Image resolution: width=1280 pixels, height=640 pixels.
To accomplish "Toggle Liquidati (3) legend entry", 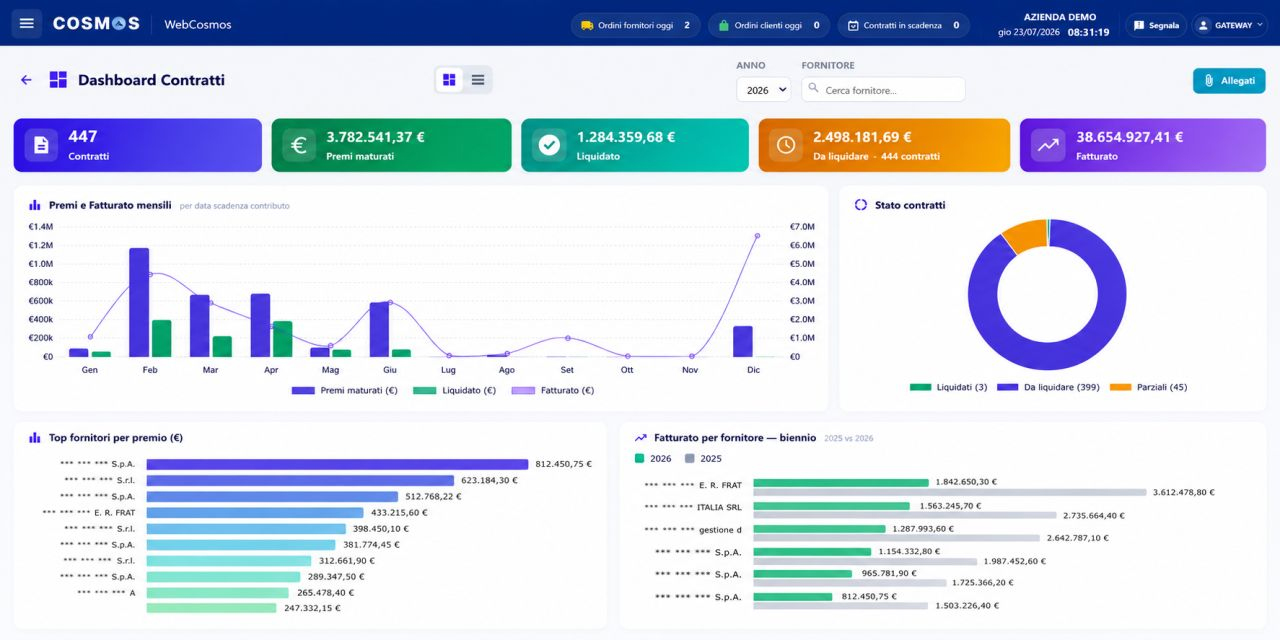I will point(948,387).
